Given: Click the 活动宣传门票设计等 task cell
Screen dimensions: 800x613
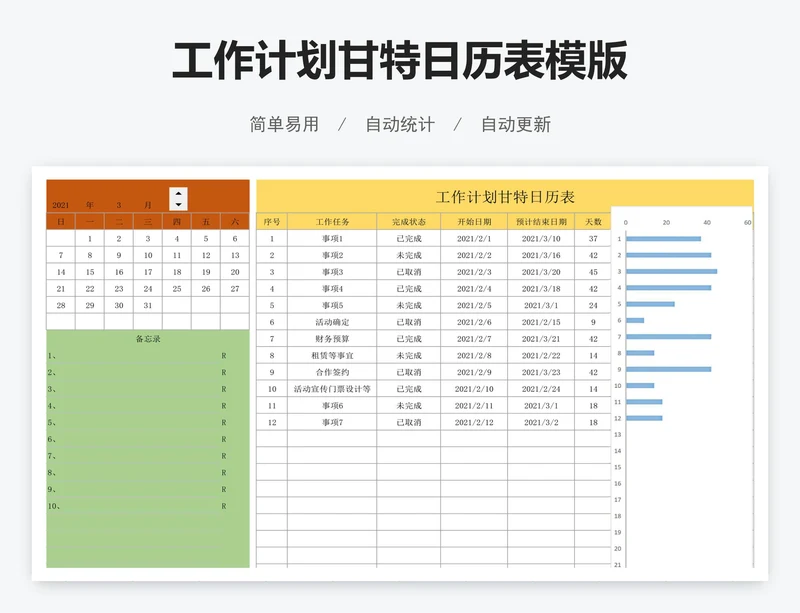Looking at the screenshot, I should click(332, 389).
